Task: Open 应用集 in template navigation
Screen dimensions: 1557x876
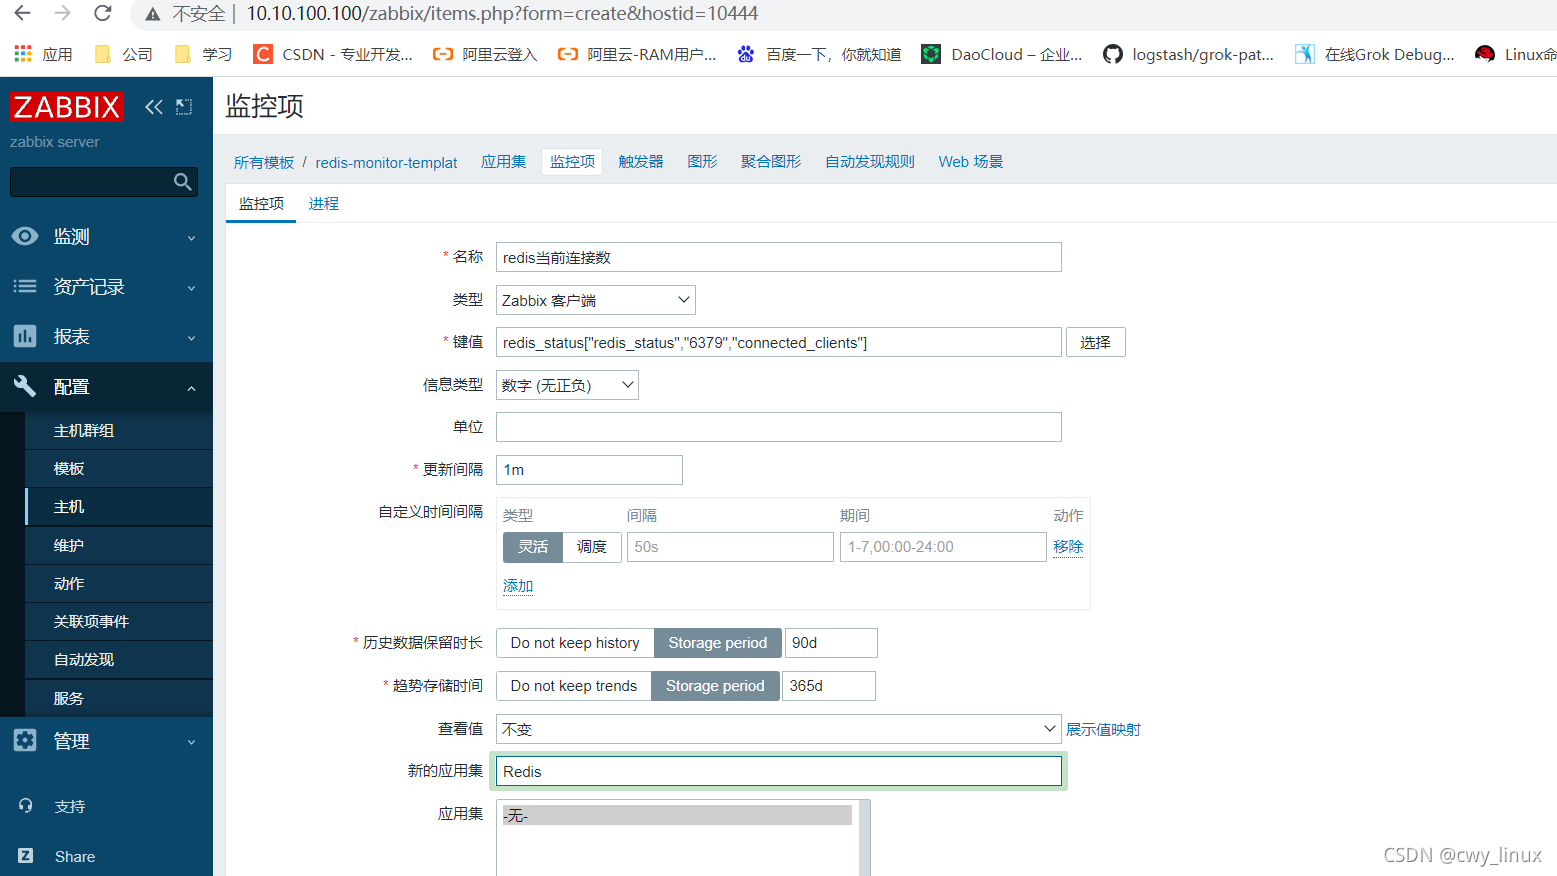Action: tap(503, 161)
